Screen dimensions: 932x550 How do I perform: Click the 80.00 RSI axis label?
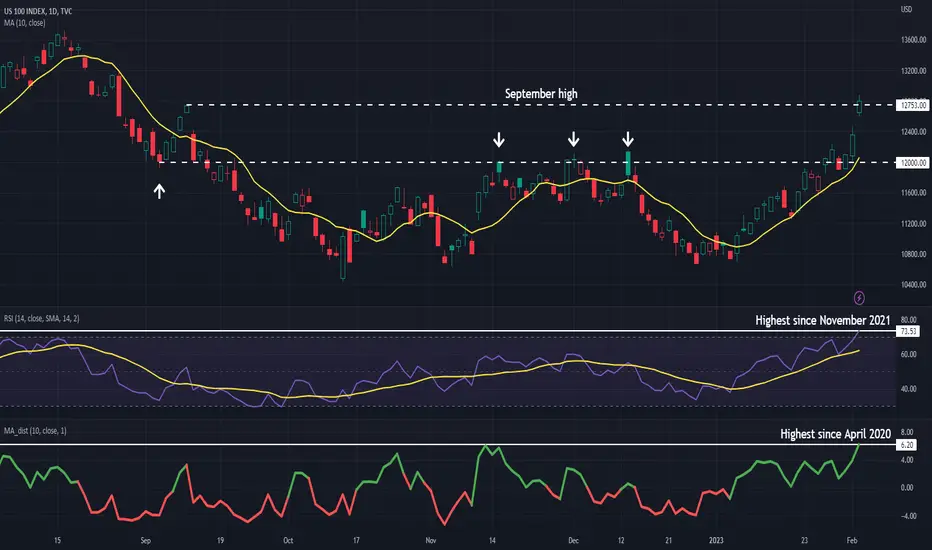coord(908,320)
